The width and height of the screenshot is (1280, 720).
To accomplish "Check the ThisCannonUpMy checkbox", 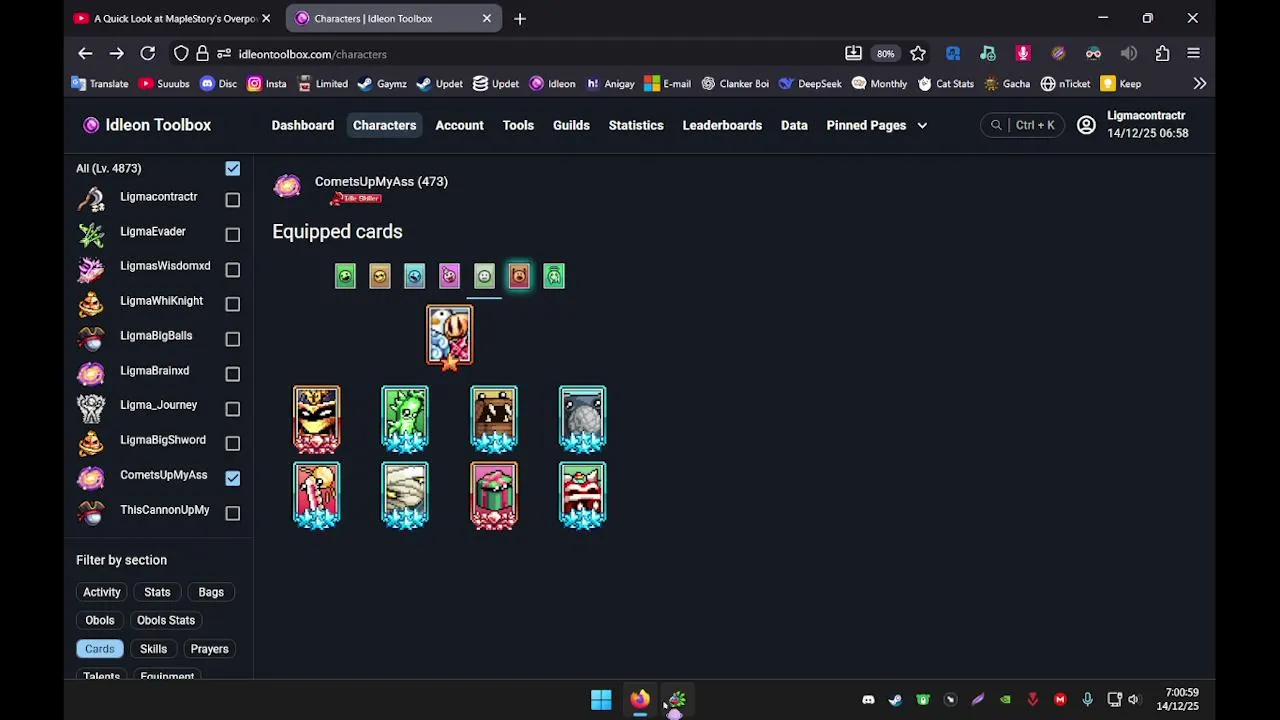I will 233,513.
